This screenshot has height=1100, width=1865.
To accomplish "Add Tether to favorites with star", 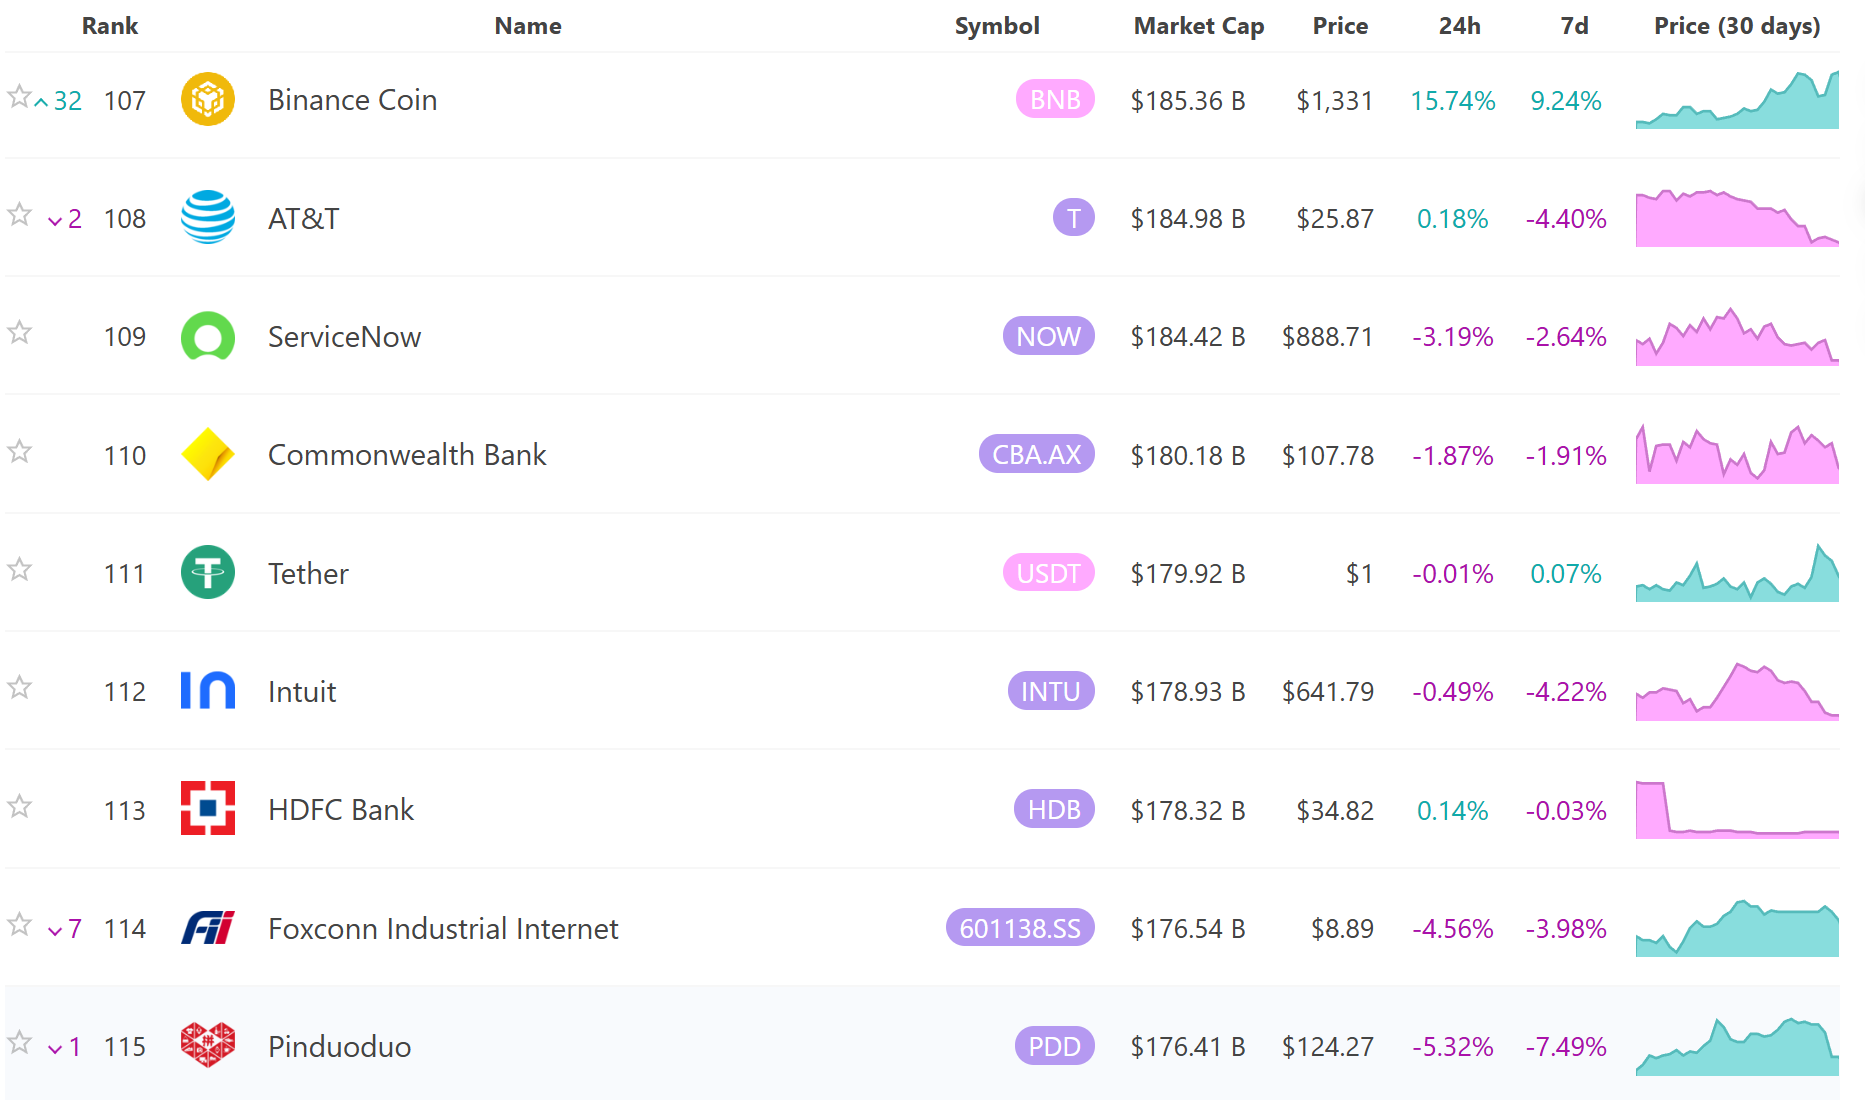I will tap(19, 570).
